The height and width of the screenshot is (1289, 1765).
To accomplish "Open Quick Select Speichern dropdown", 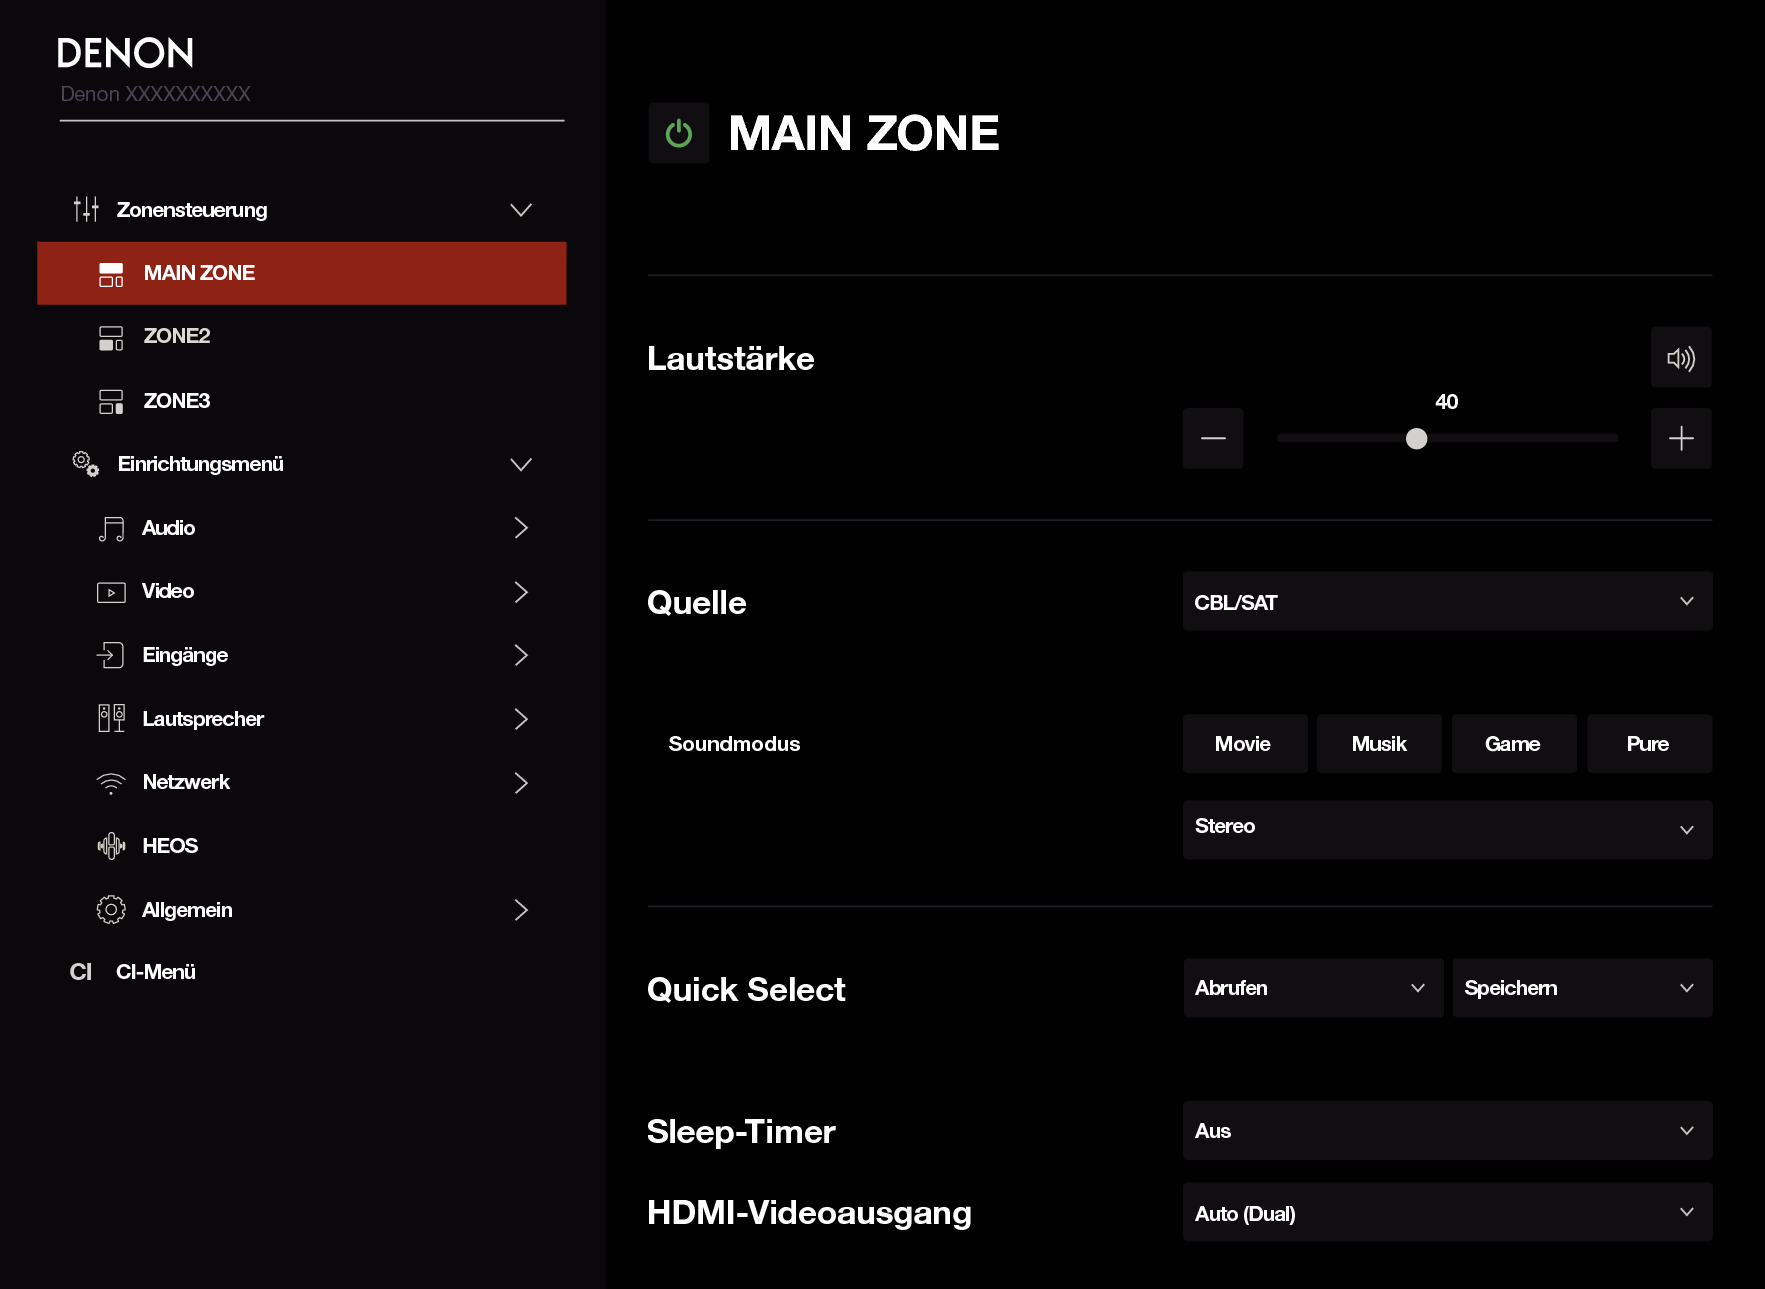I will [1581, 988].
